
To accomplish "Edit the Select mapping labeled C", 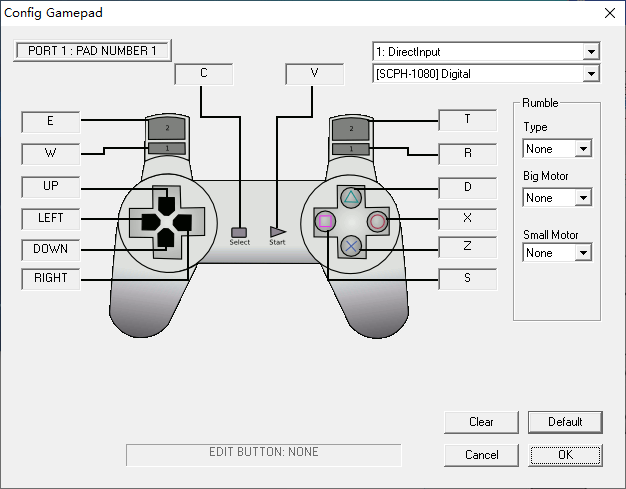I will 204,74.
